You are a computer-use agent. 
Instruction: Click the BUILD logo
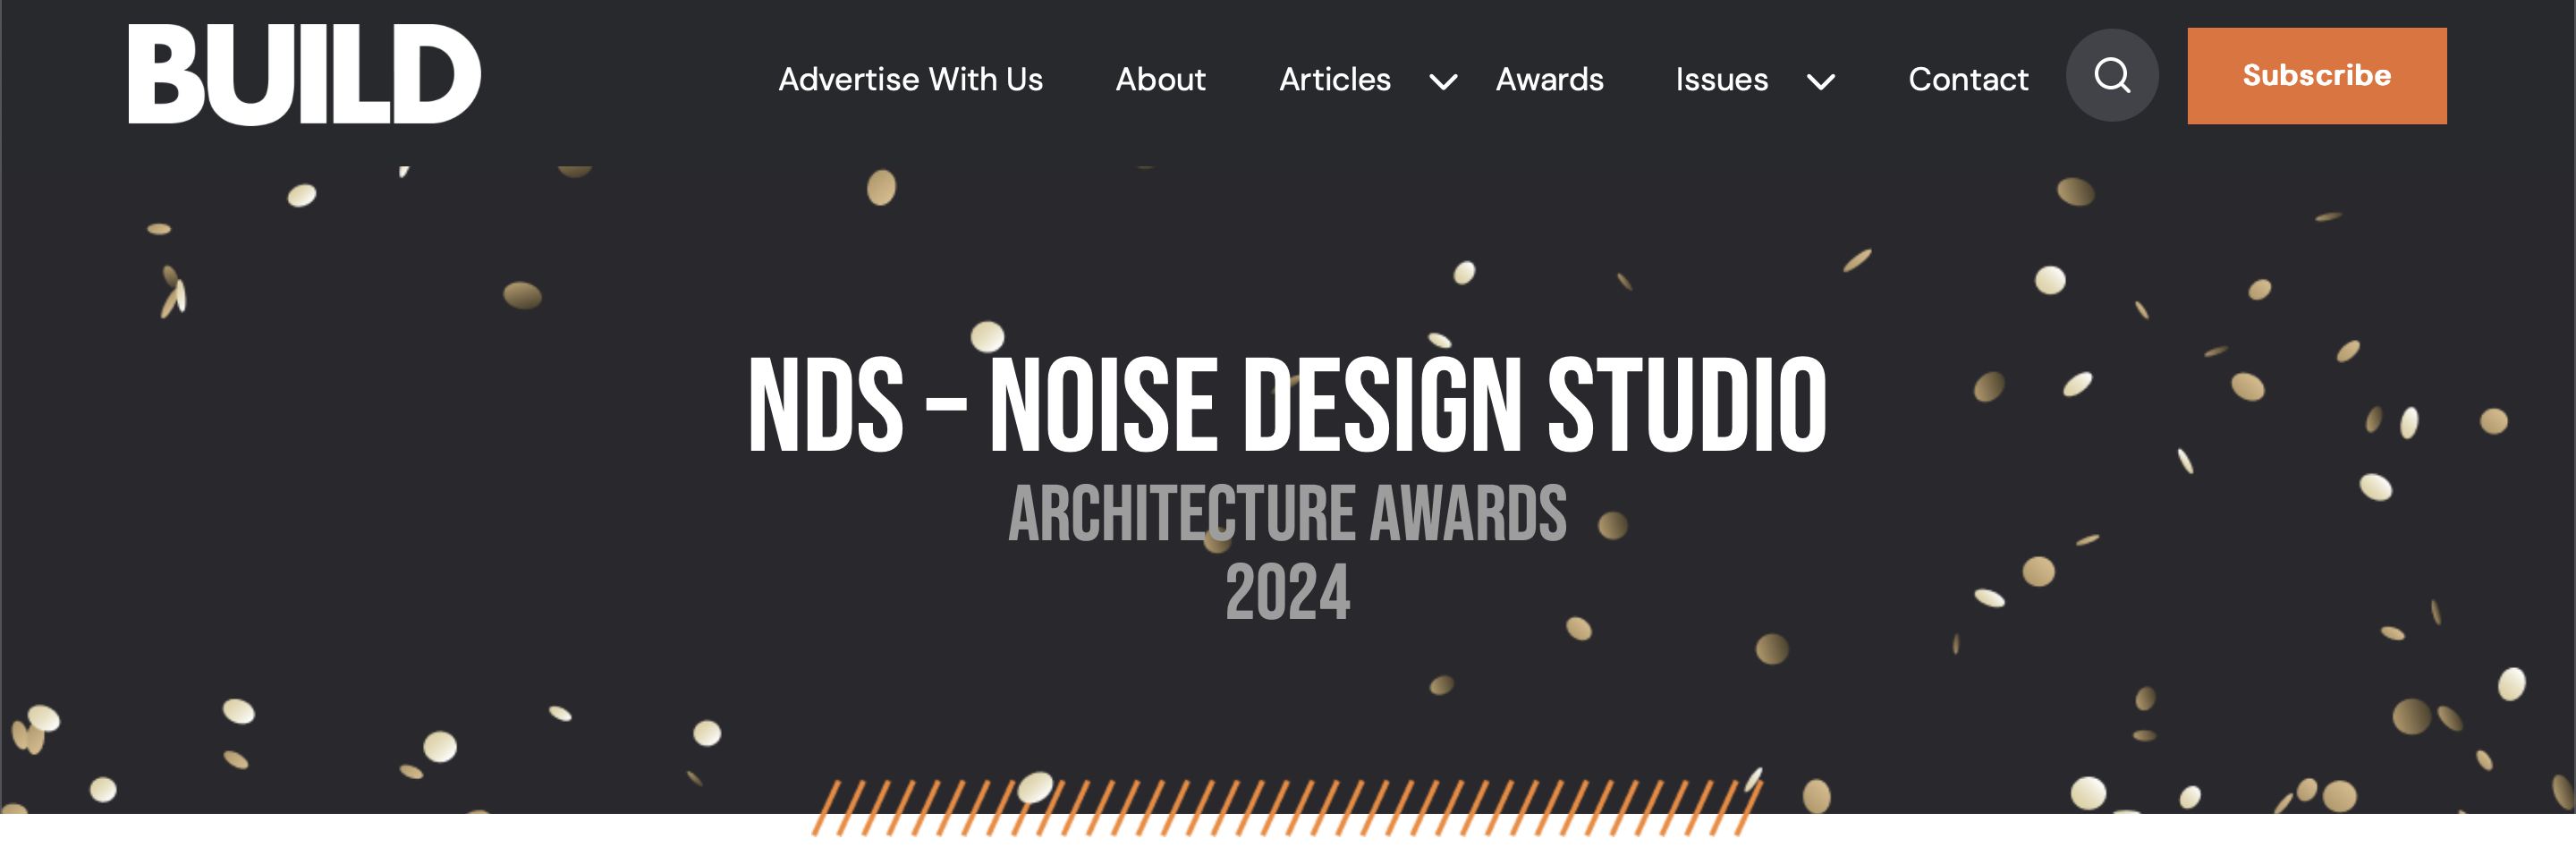pyautogui.click(x=304, y=75)
